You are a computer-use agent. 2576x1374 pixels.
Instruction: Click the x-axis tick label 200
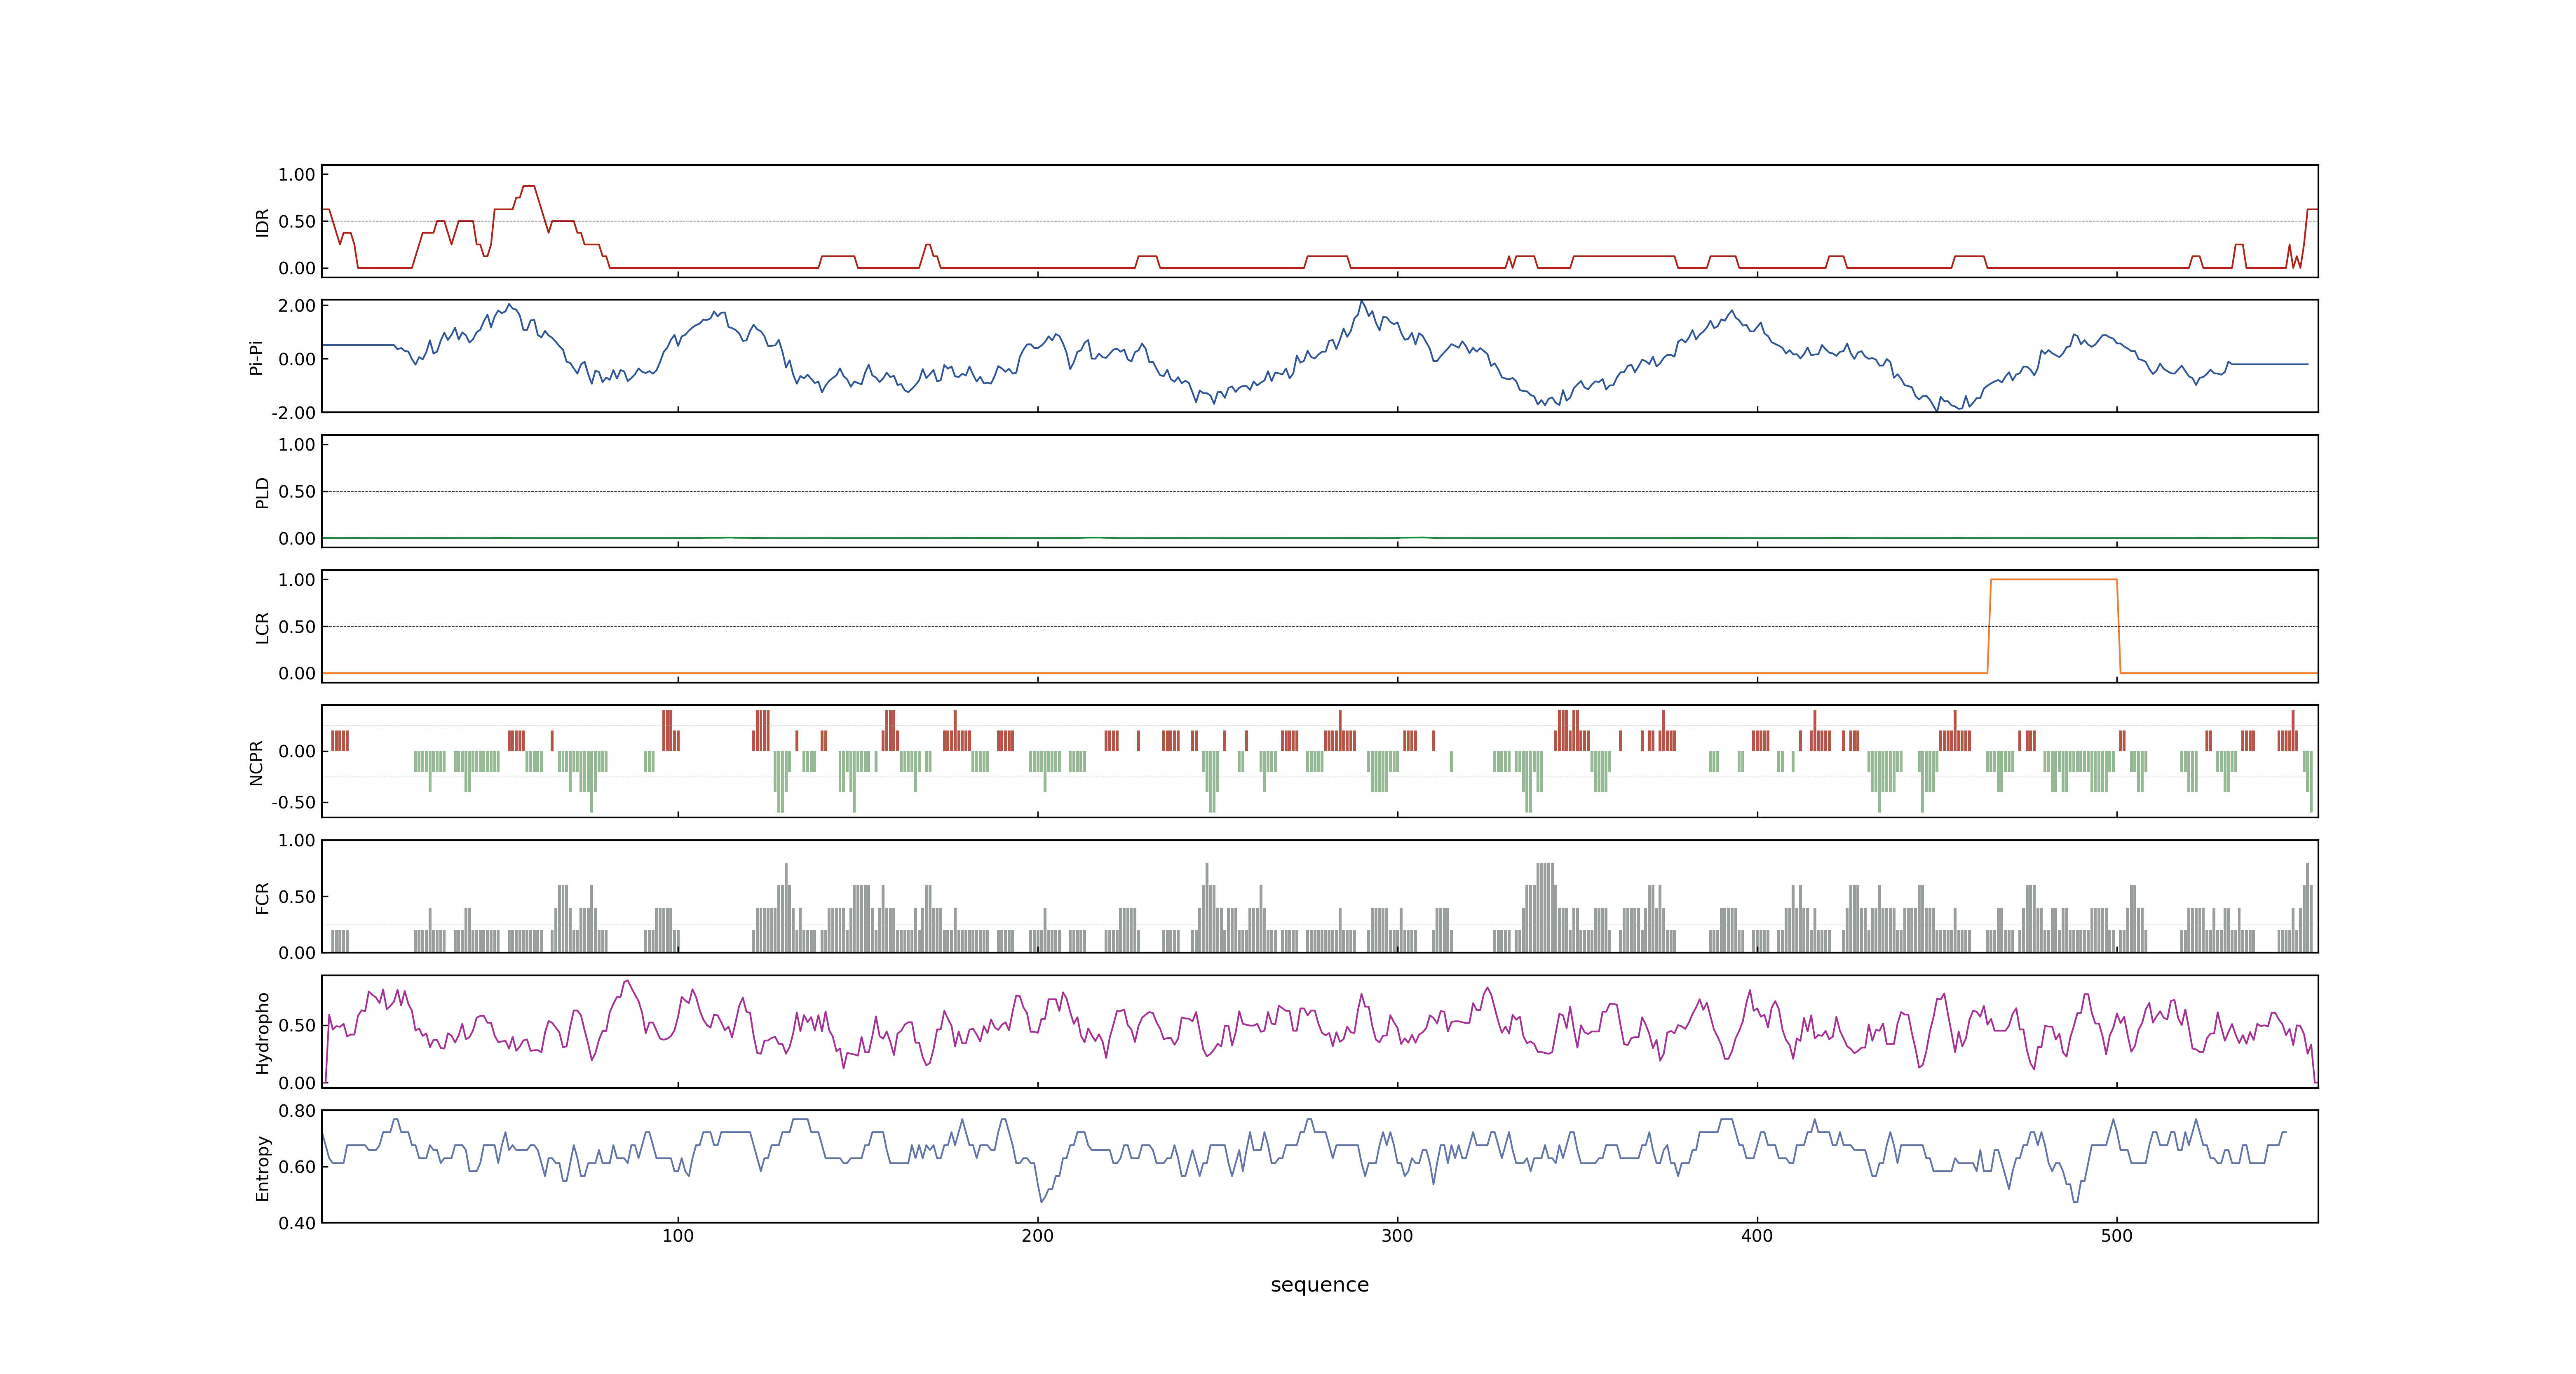coord(1037,1236)
